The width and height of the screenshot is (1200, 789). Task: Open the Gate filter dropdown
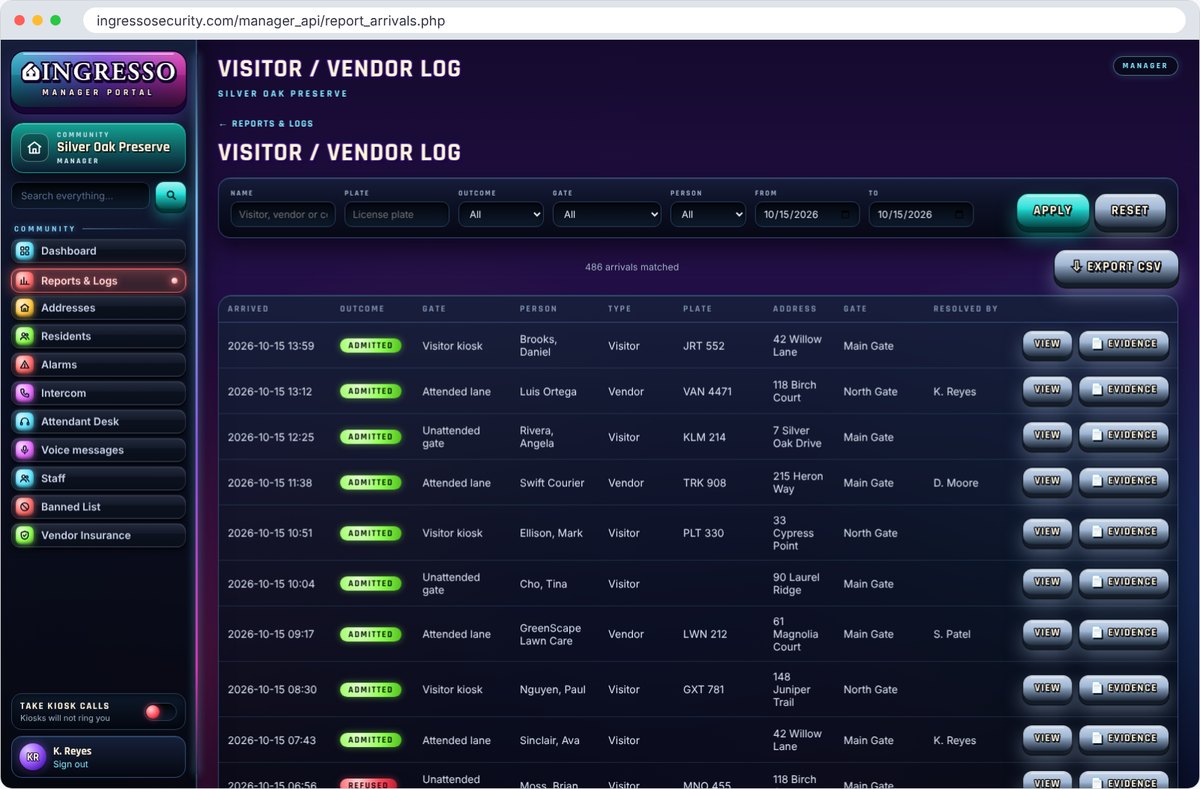coord(607,215)
